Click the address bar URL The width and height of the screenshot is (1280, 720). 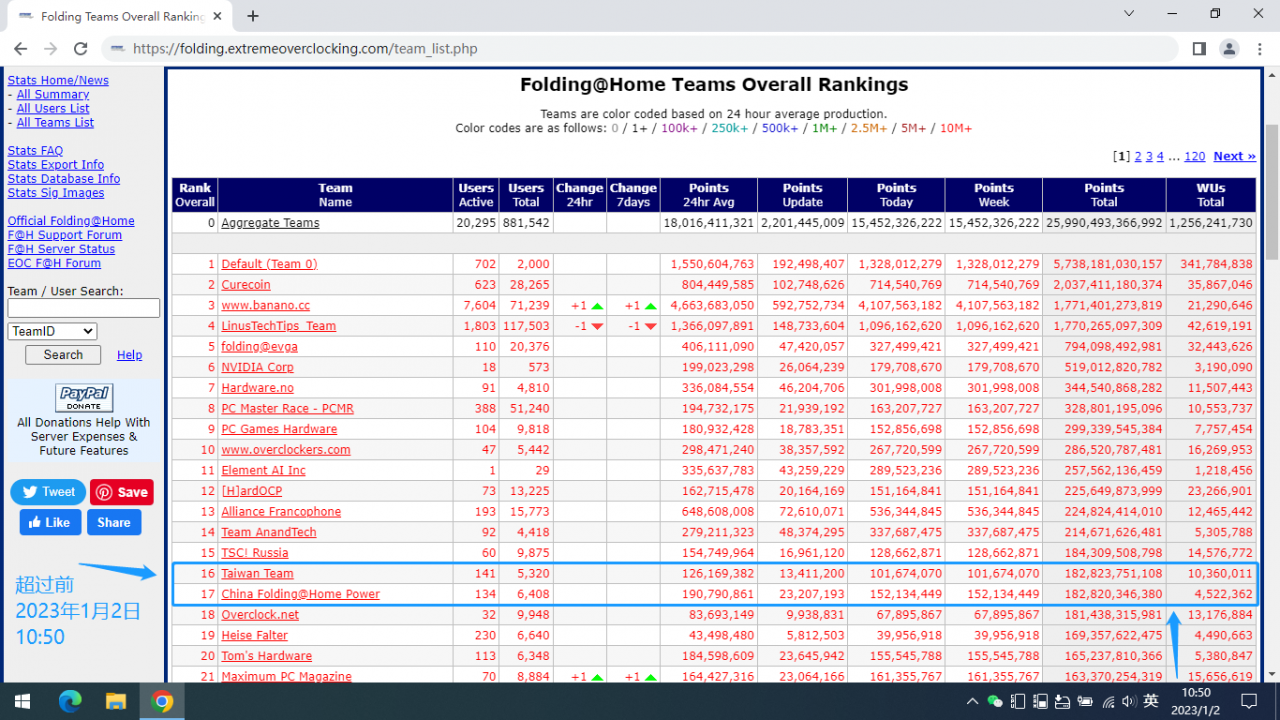click(x=305, y=48)
